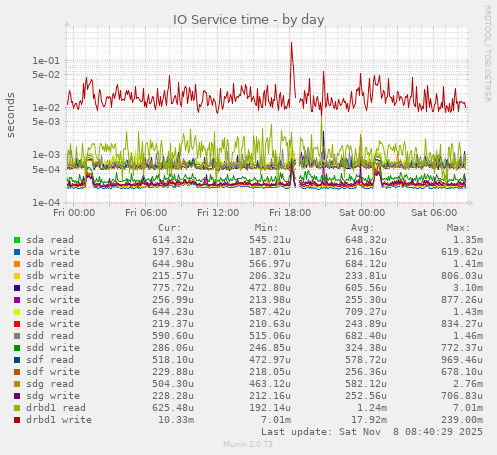Click the drbd1 write max value 239.00m

[462, 420]
